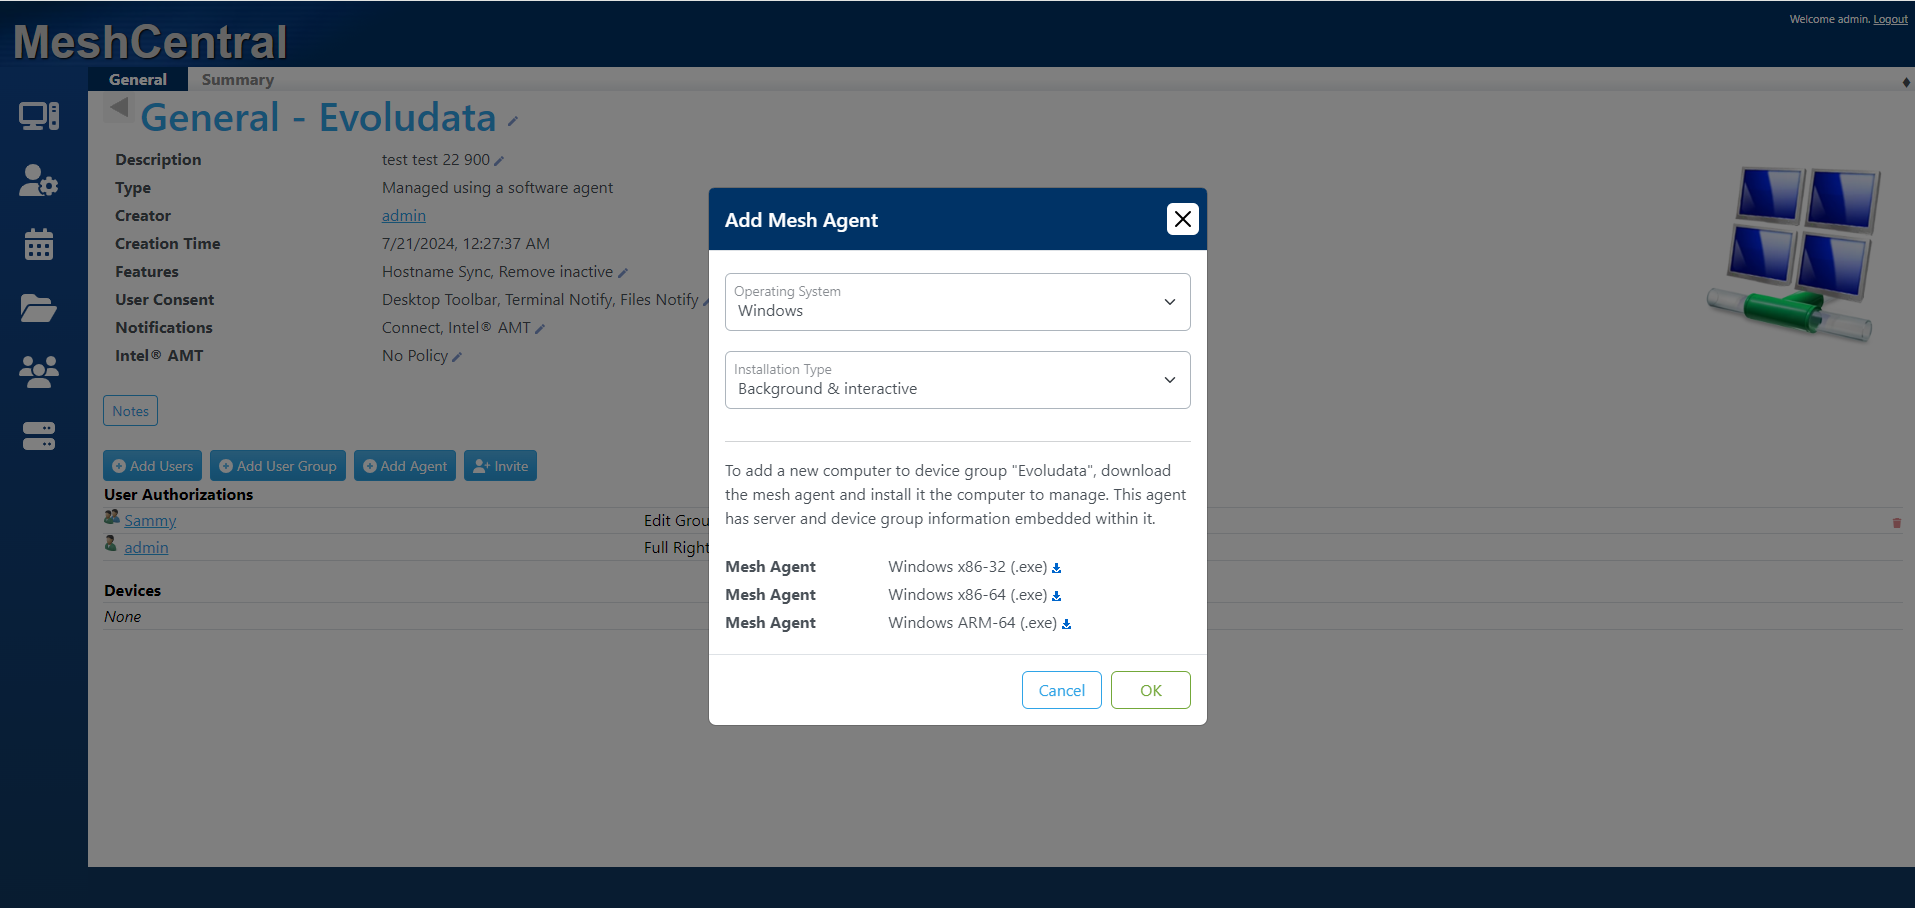Viewport: 1915px width, 908px height.
Task: Click the "Connect, Intel® AMT" value
Action: 456,328
